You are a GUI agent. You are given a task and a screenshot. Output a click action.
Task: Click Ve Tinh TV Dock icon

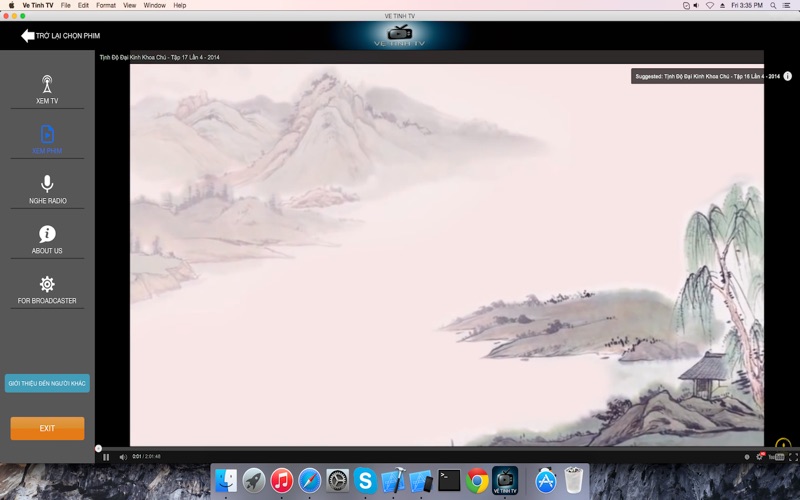[505, 481]
